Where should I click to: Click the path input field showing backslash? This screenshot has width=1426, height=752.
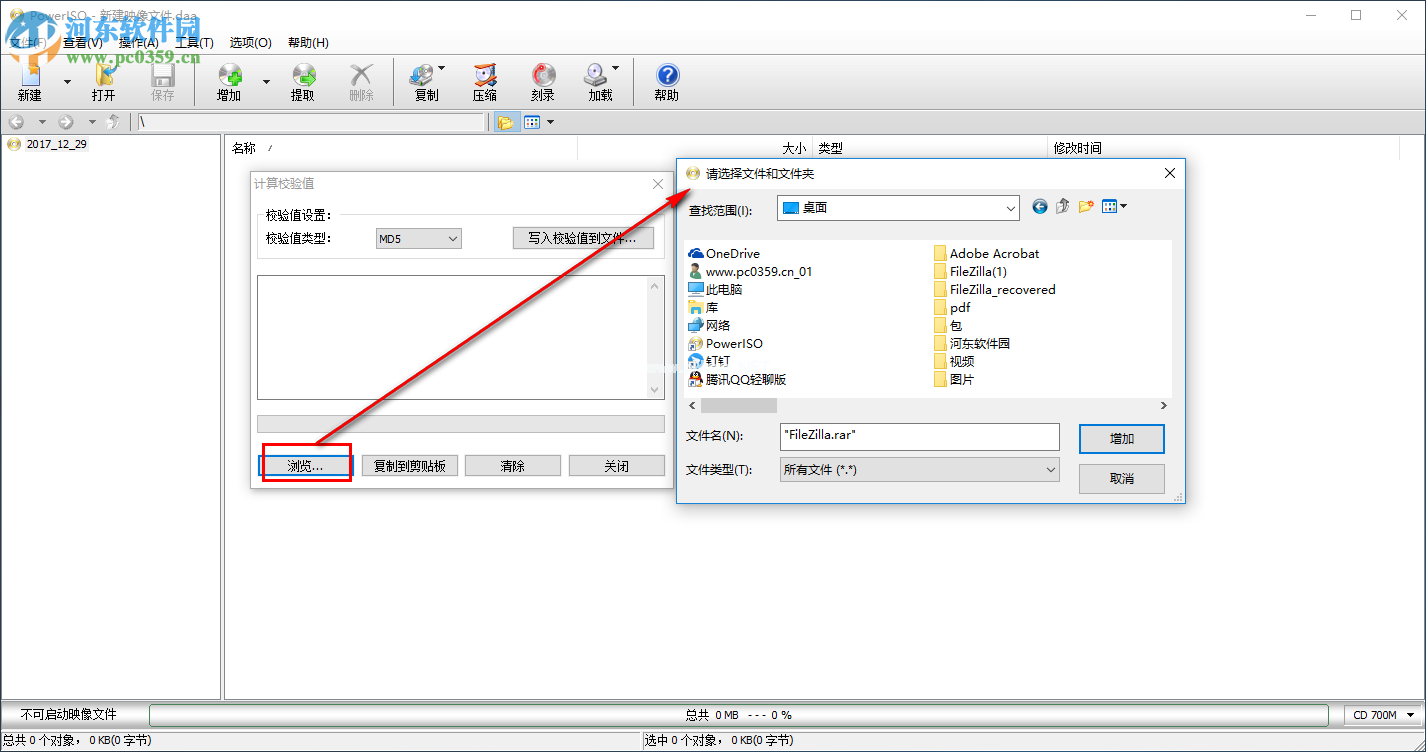click(x=310, y=122)
